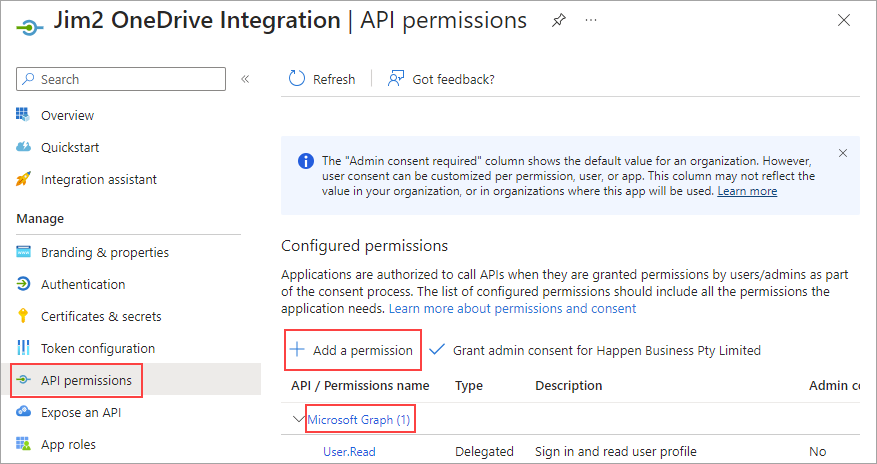The height and width of the screenshot is (464, 877).
Task: Grant admin consent for Happen Business
Action: (x=596, y=350)
